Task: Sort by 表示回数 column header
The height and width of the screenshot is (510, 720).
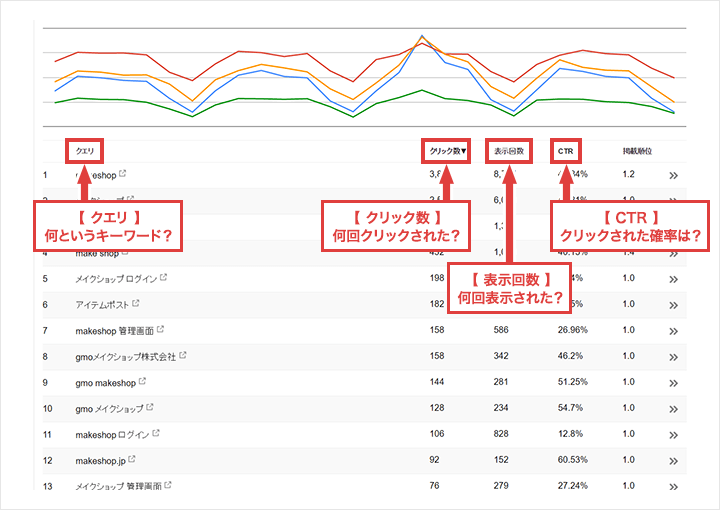Action: [x=509, y=151]
